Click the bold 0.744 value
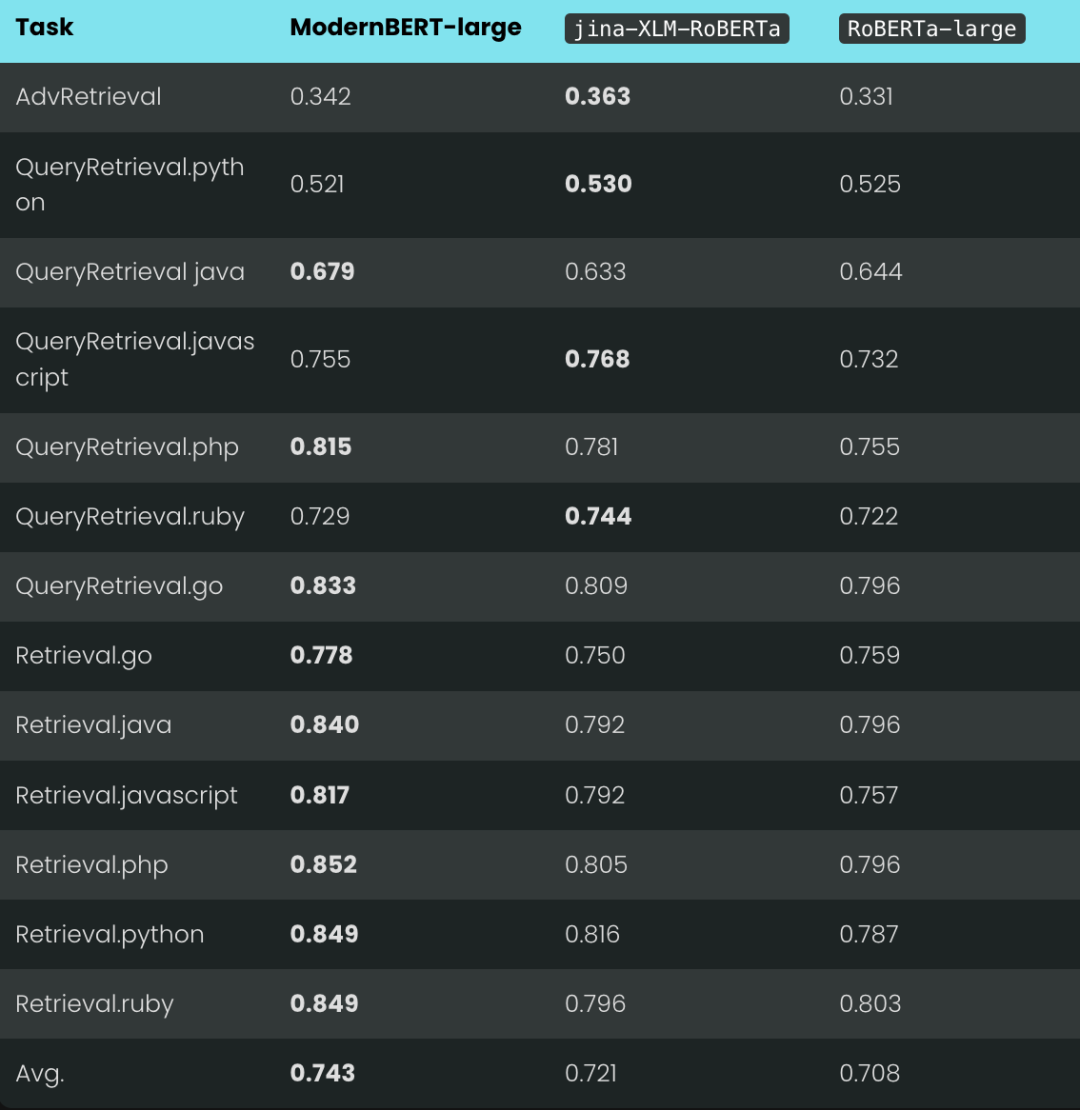Image resolution: width=1080 pixels, height=1110 pixels. [x=598, y=517]
